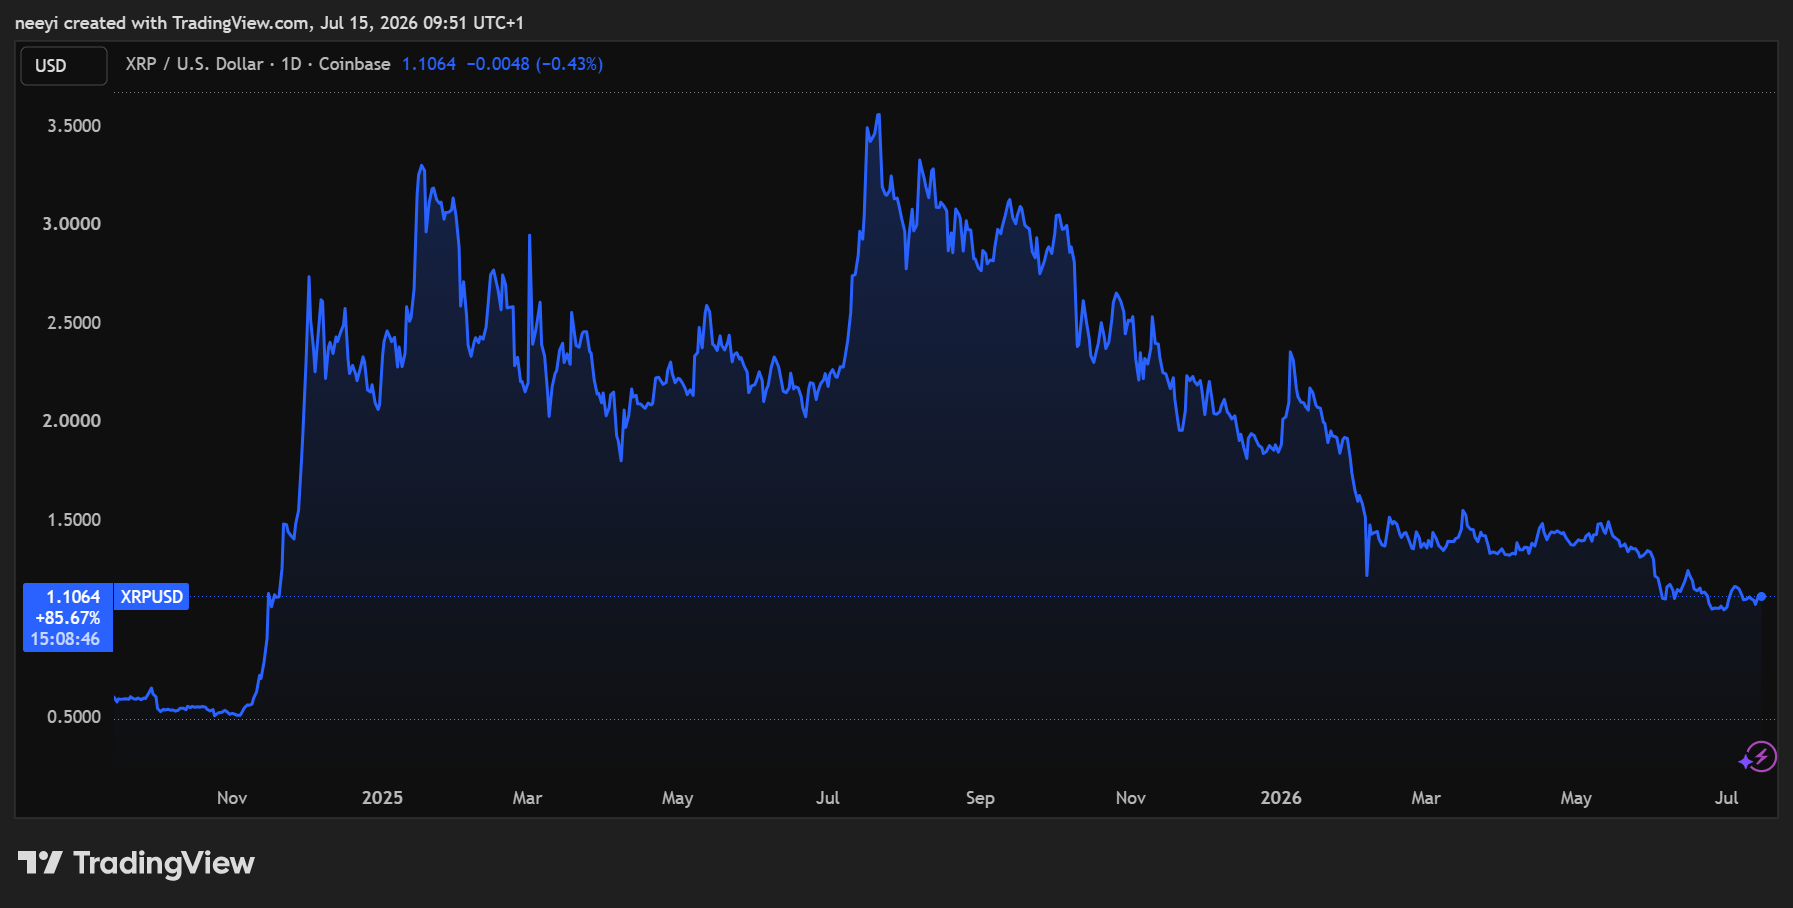Select the 2026 label on time axis
1793x908 pixels.
point(1281,798)
